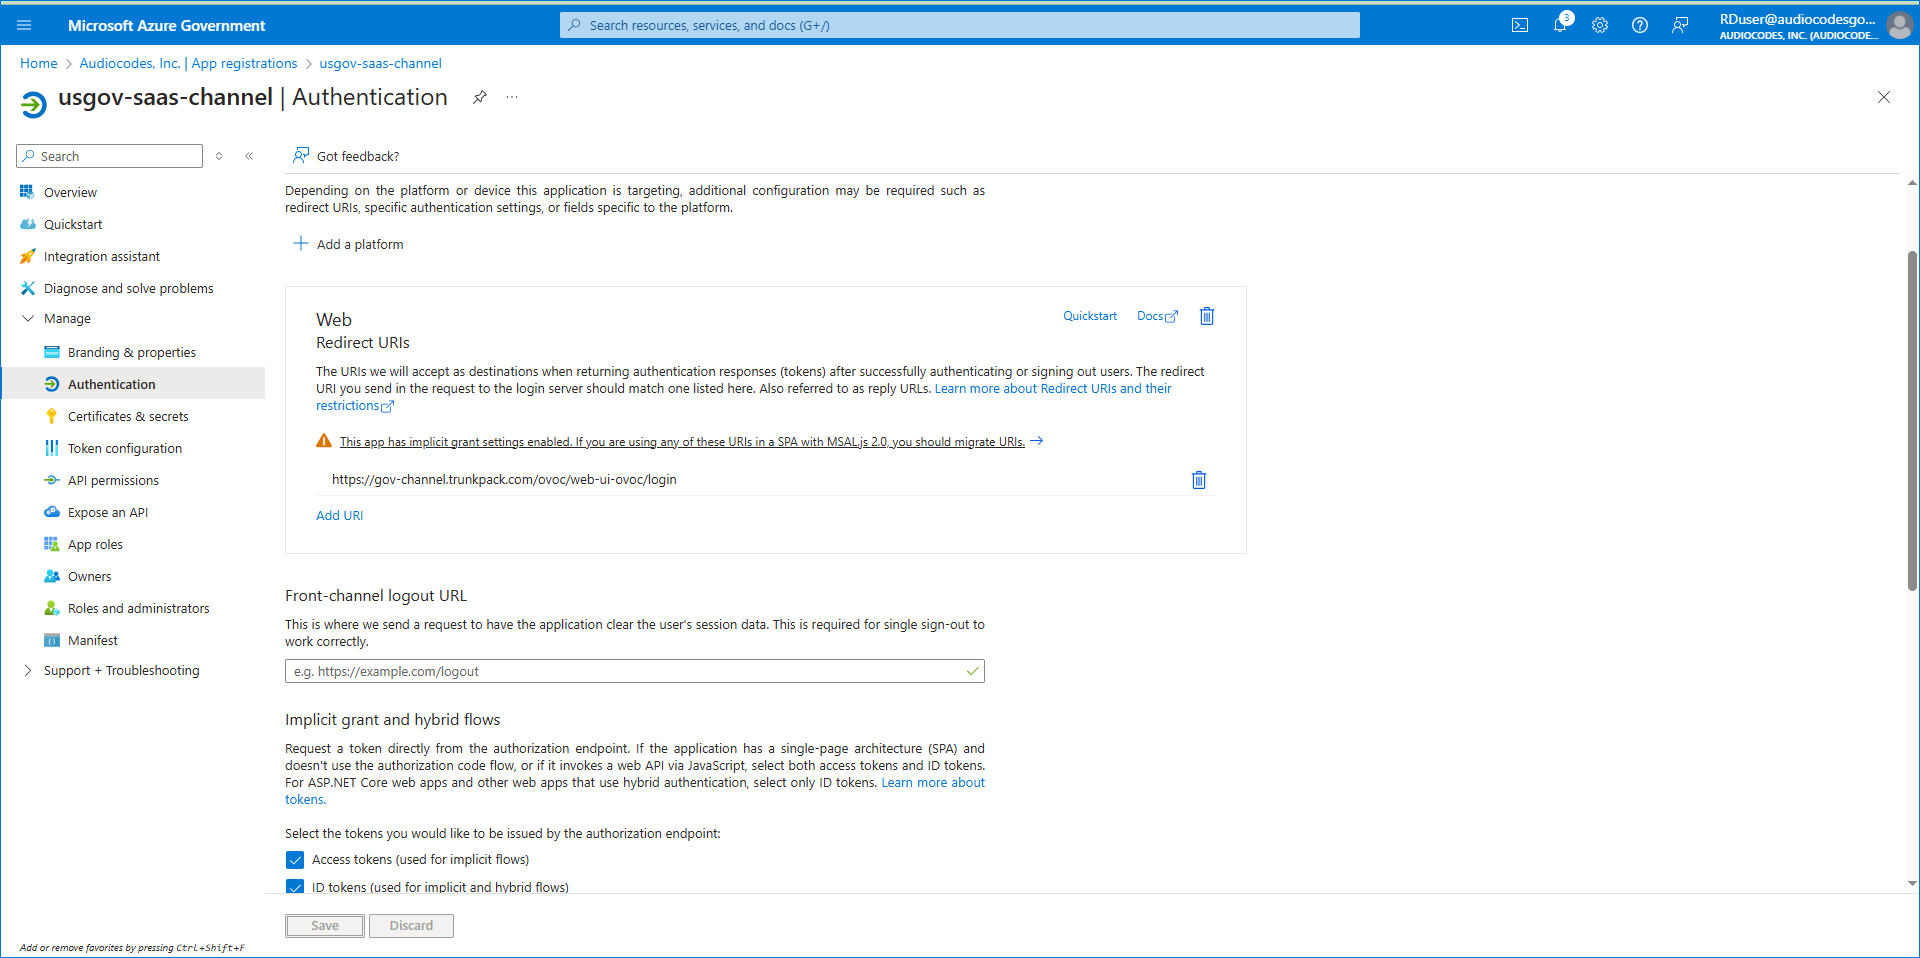Focus the global search bar
Screen dimensions: 1920x958
(960, 25)
